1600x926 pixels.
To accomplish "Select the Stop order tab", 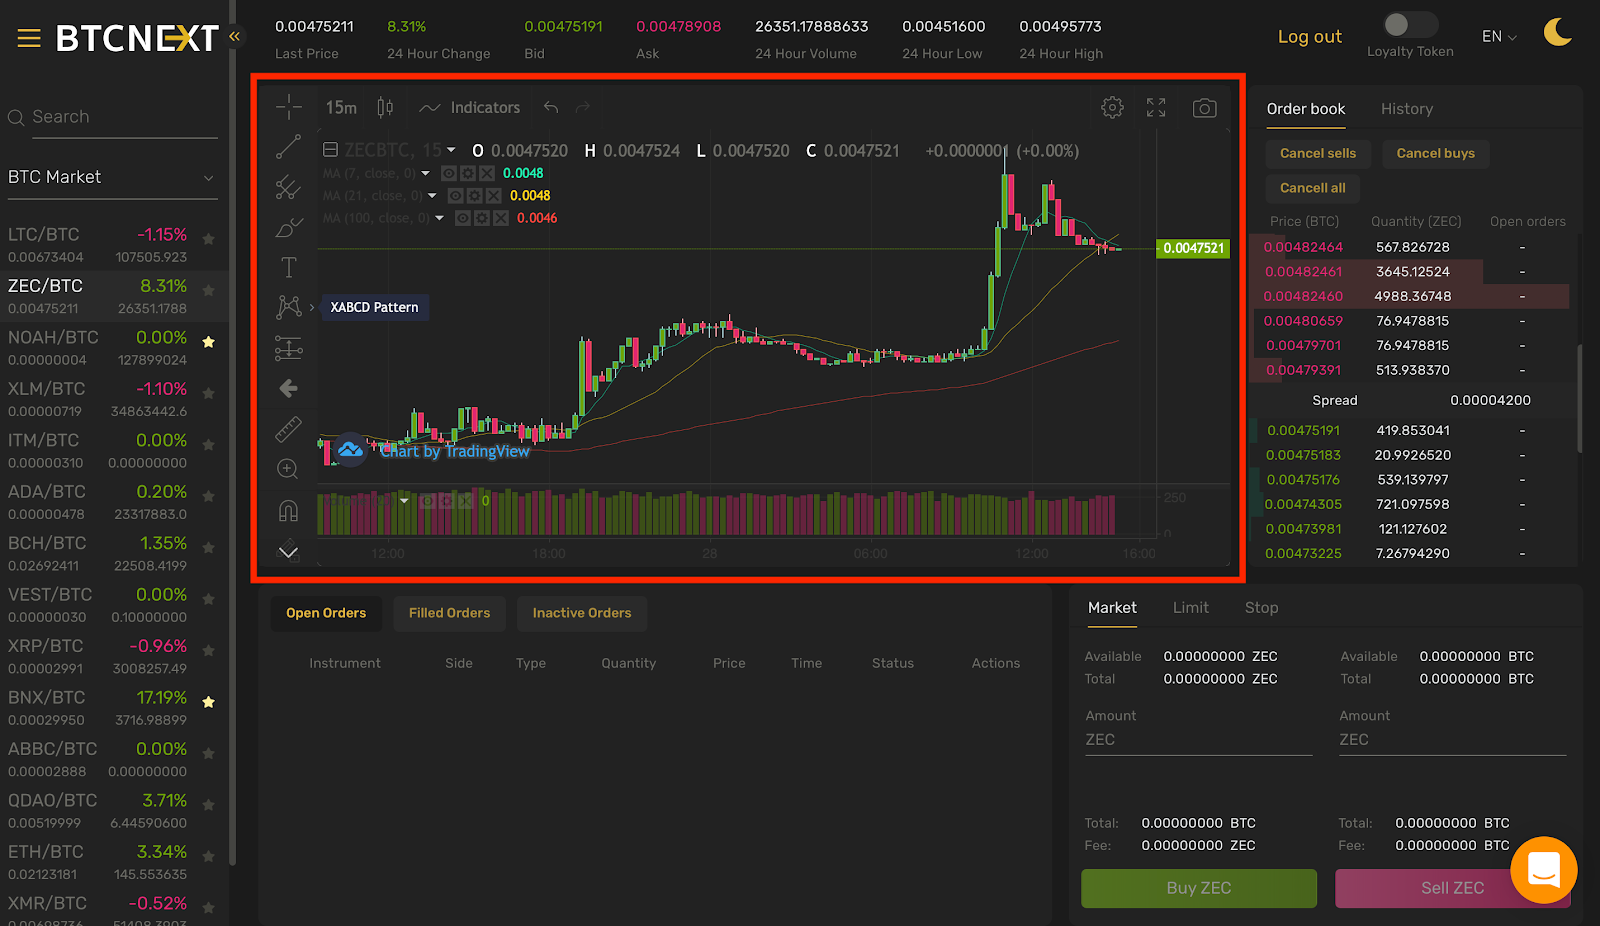I will (1261, 608).
